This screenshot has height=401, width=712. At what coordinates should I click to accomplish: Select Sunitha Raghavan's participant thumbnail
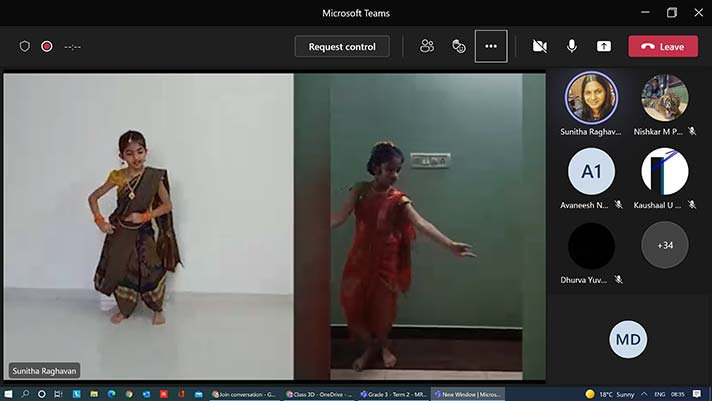coord(591,97)
